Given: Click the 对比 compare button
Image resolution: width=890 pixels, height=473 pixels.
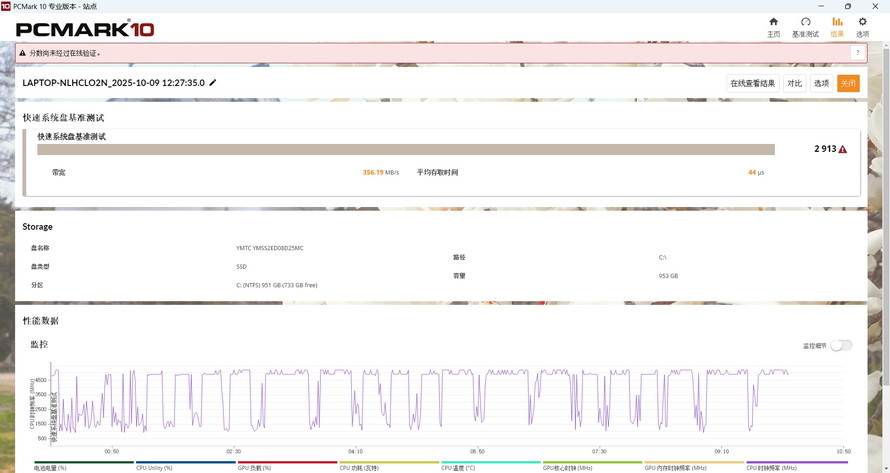Looking at the screenshot, I should 794,83.
